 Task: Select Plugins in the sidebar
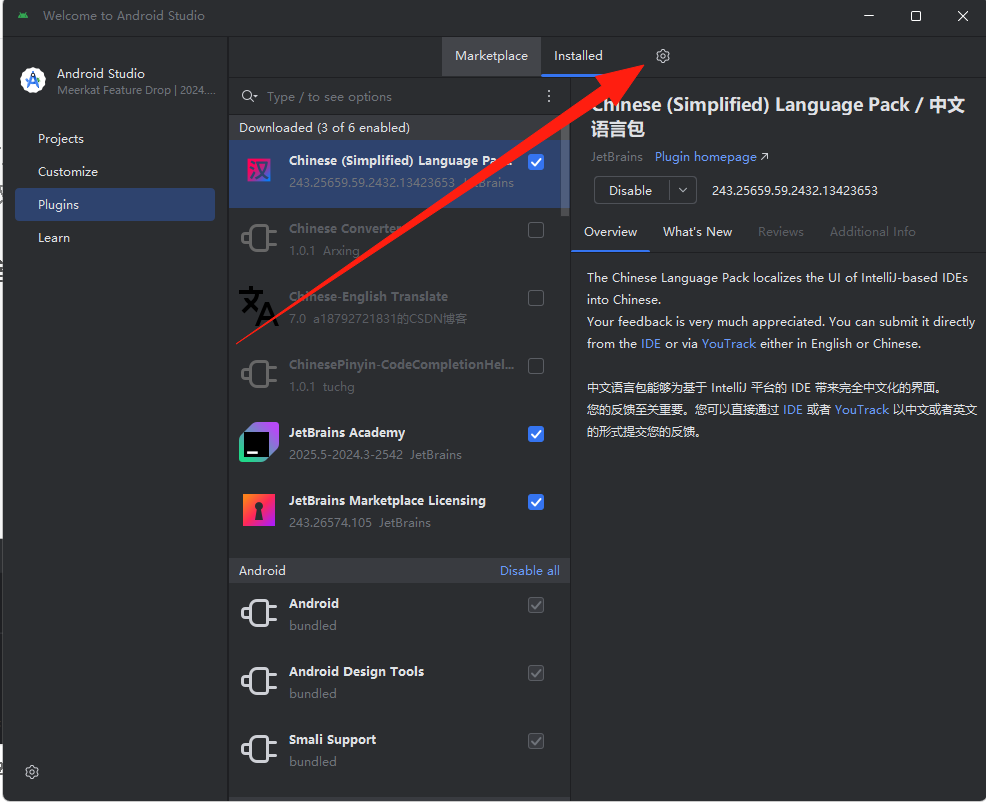(x=115, y=204)
